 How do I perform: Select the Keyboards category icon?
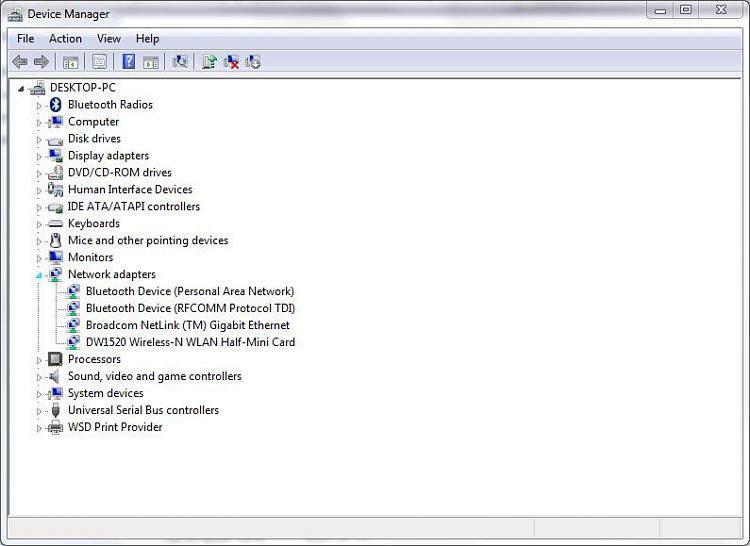click(55, 223)
